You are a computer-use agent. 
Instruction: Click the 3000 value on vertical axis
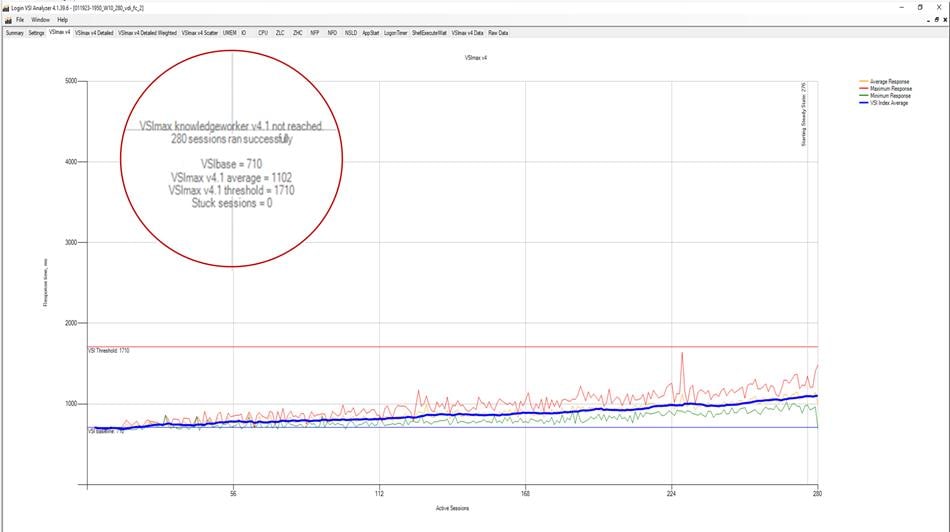(71, 242)
